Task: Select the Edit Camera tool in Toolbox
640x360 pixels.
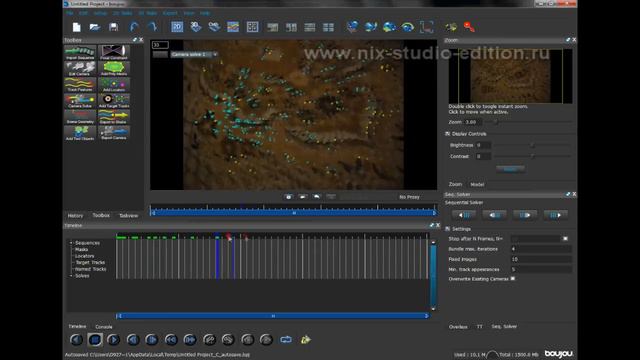Action: coord(80,69)
